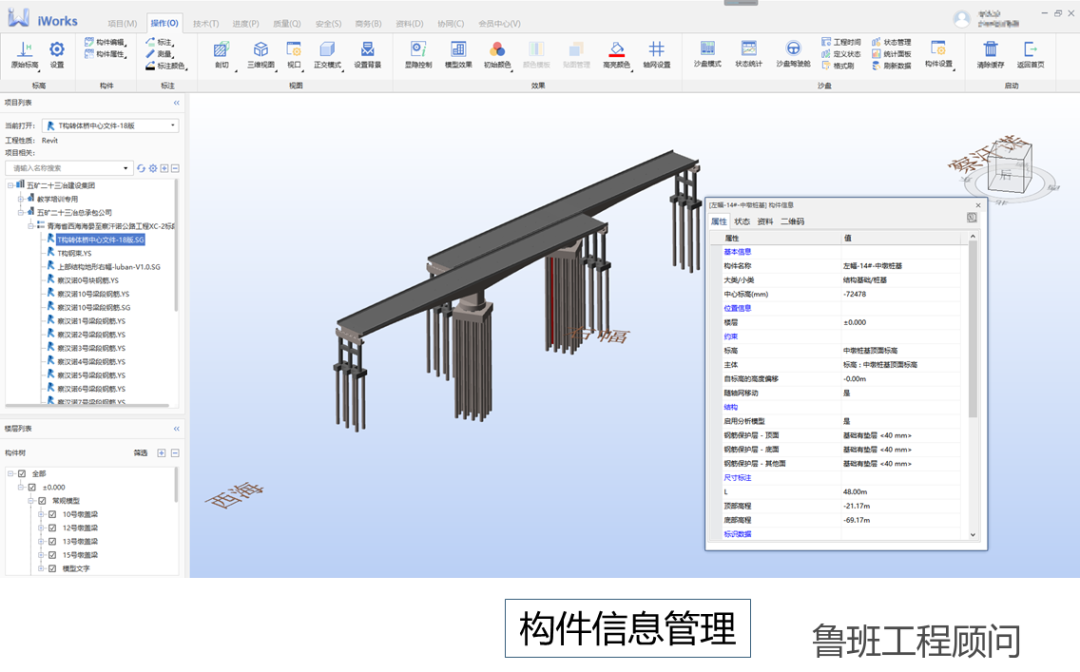Open the 轴网设置 grid settings
The width and height of the screenshot is (1080, 672).
point(656,54)
